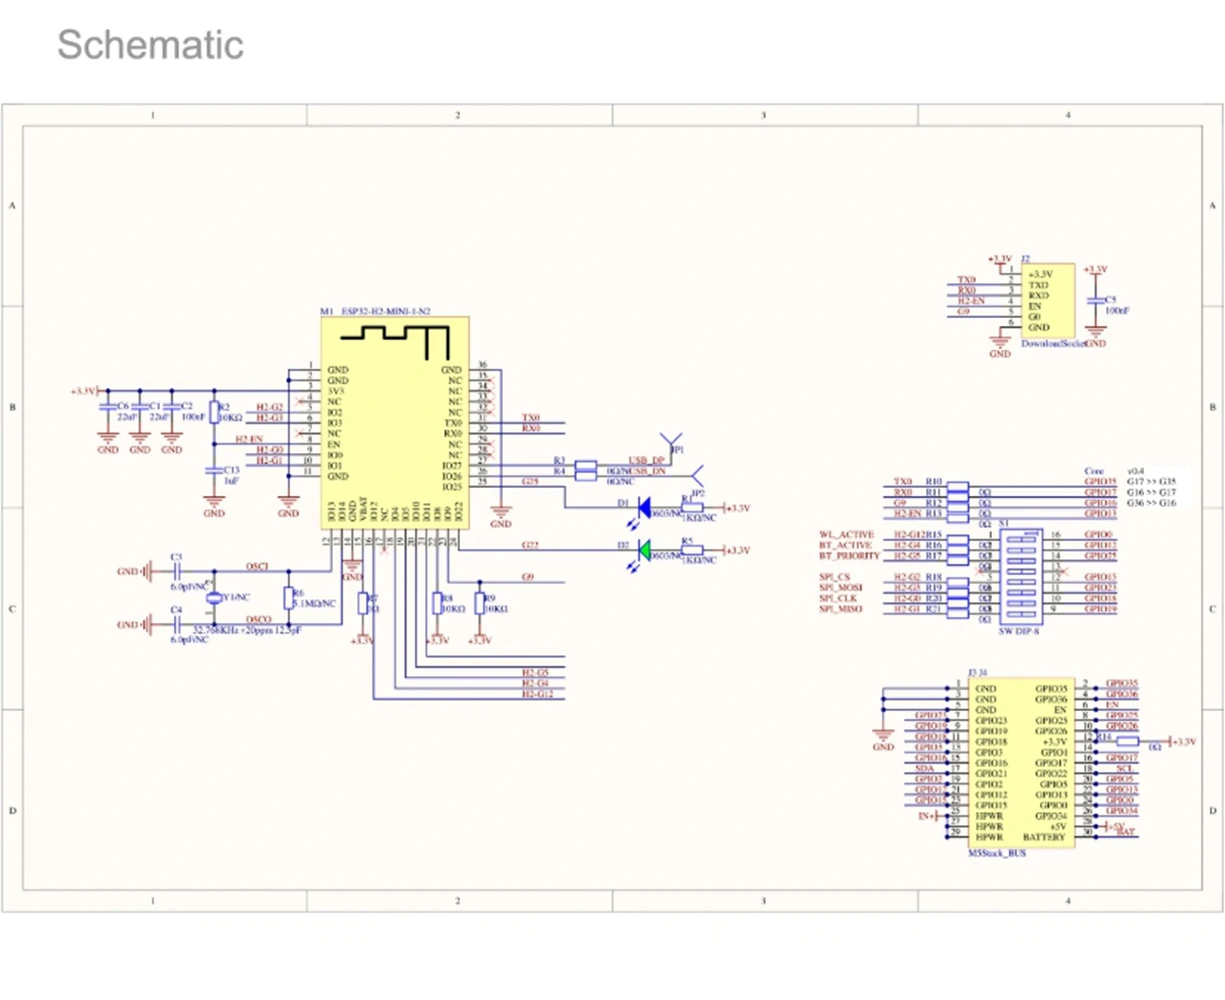Viewport: 1225px width, 1000px height.
Task: Select capacitor C13 1uF symbol
Action: (213, 469)
